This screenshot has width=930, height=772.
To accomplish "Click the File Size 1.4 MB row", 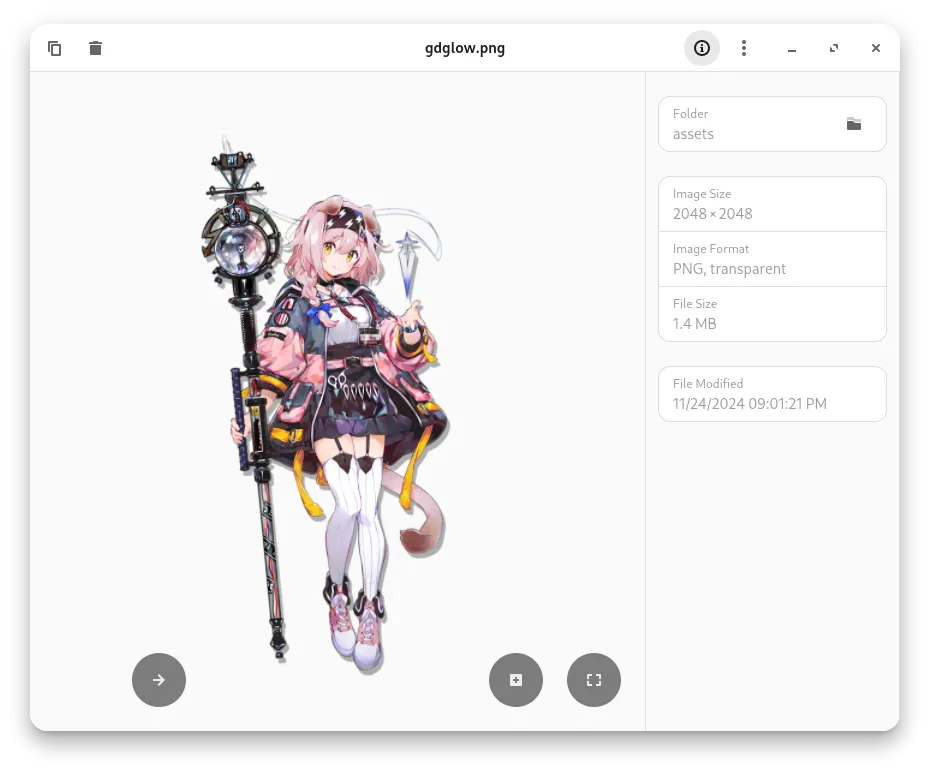I will point(772,314).
